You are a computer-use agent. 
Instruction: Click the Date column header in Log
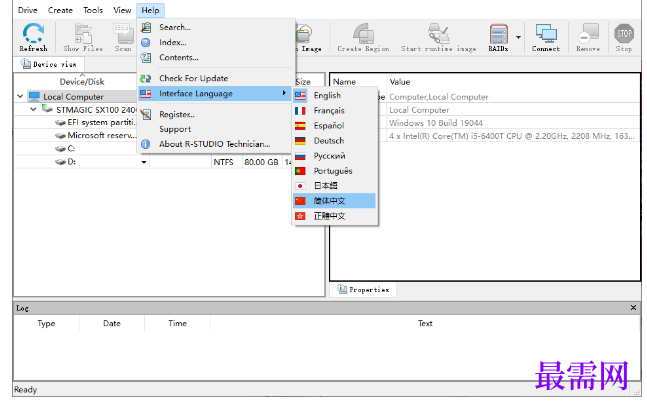pos(112,324)
